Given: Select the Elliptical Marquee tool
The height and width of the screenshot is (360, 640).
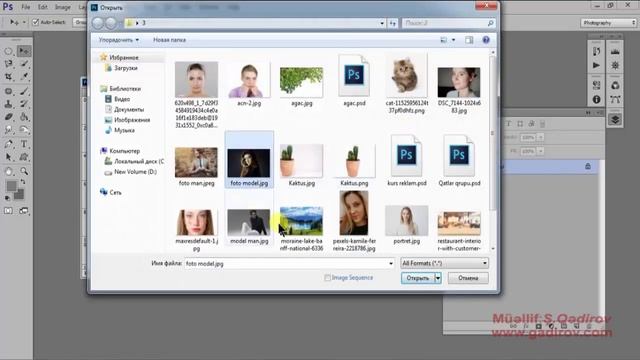Looking at the screenshot, I should (x=9, y=51).
